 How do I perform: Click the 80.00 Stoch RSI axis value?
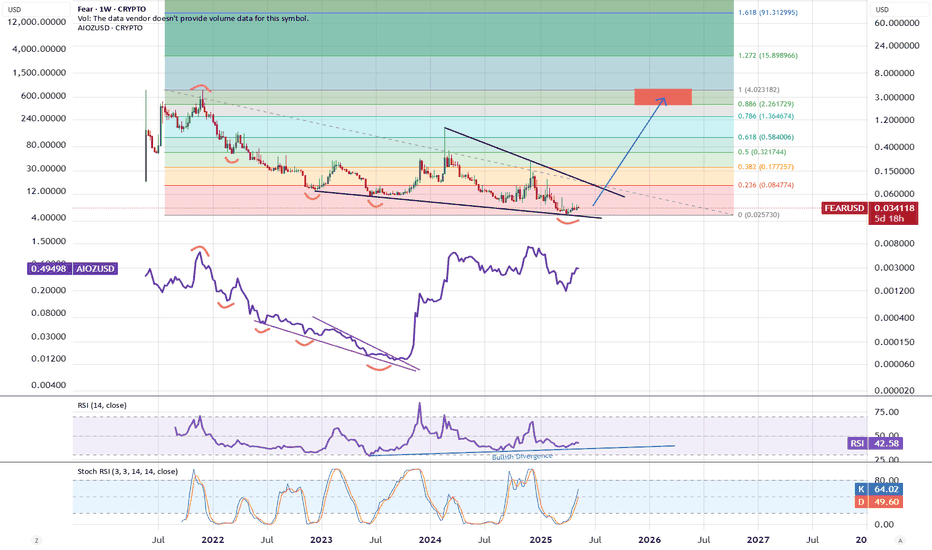887,480
